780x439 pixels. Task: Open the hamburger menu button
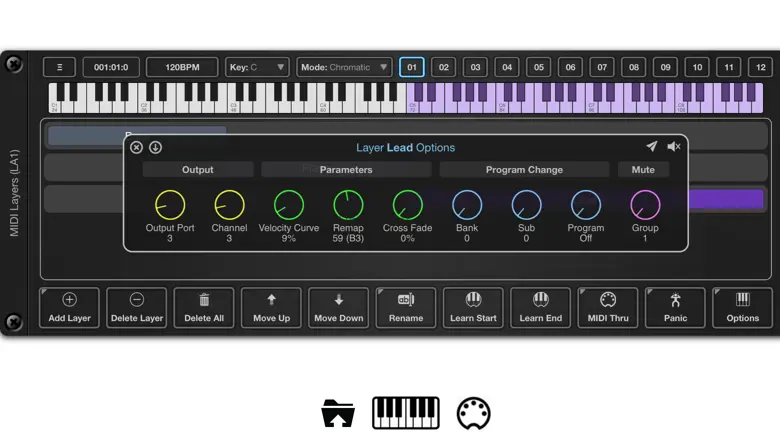(59, 67)
